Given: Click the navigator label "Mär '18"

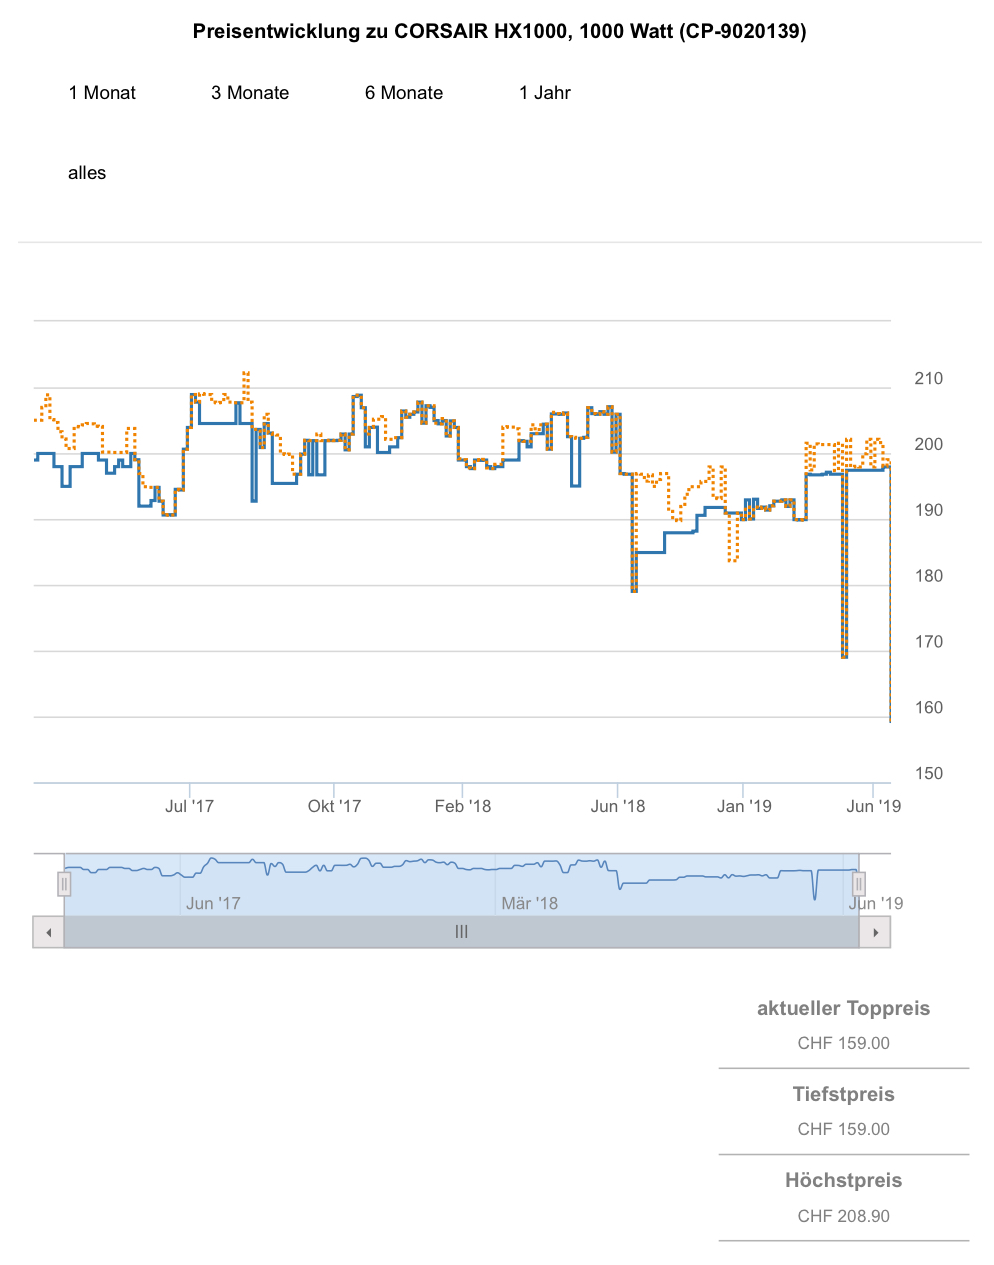Looking at the screenshot, I should click(x=530, y=903).
